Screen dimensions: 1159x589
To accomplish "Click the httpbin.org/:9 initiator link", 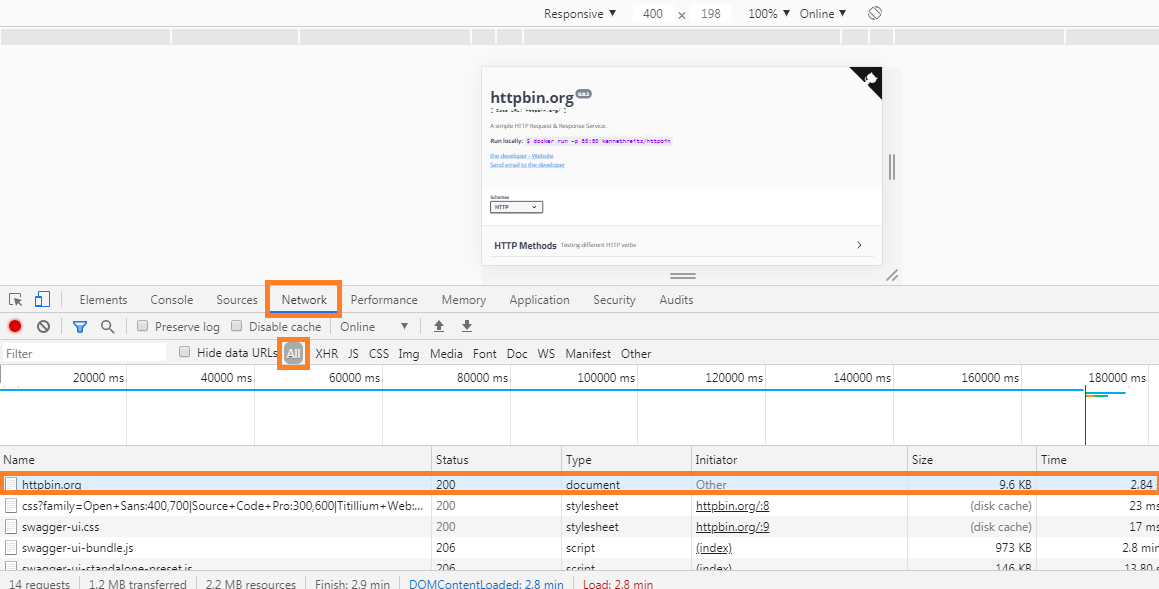I will point(733,527).
